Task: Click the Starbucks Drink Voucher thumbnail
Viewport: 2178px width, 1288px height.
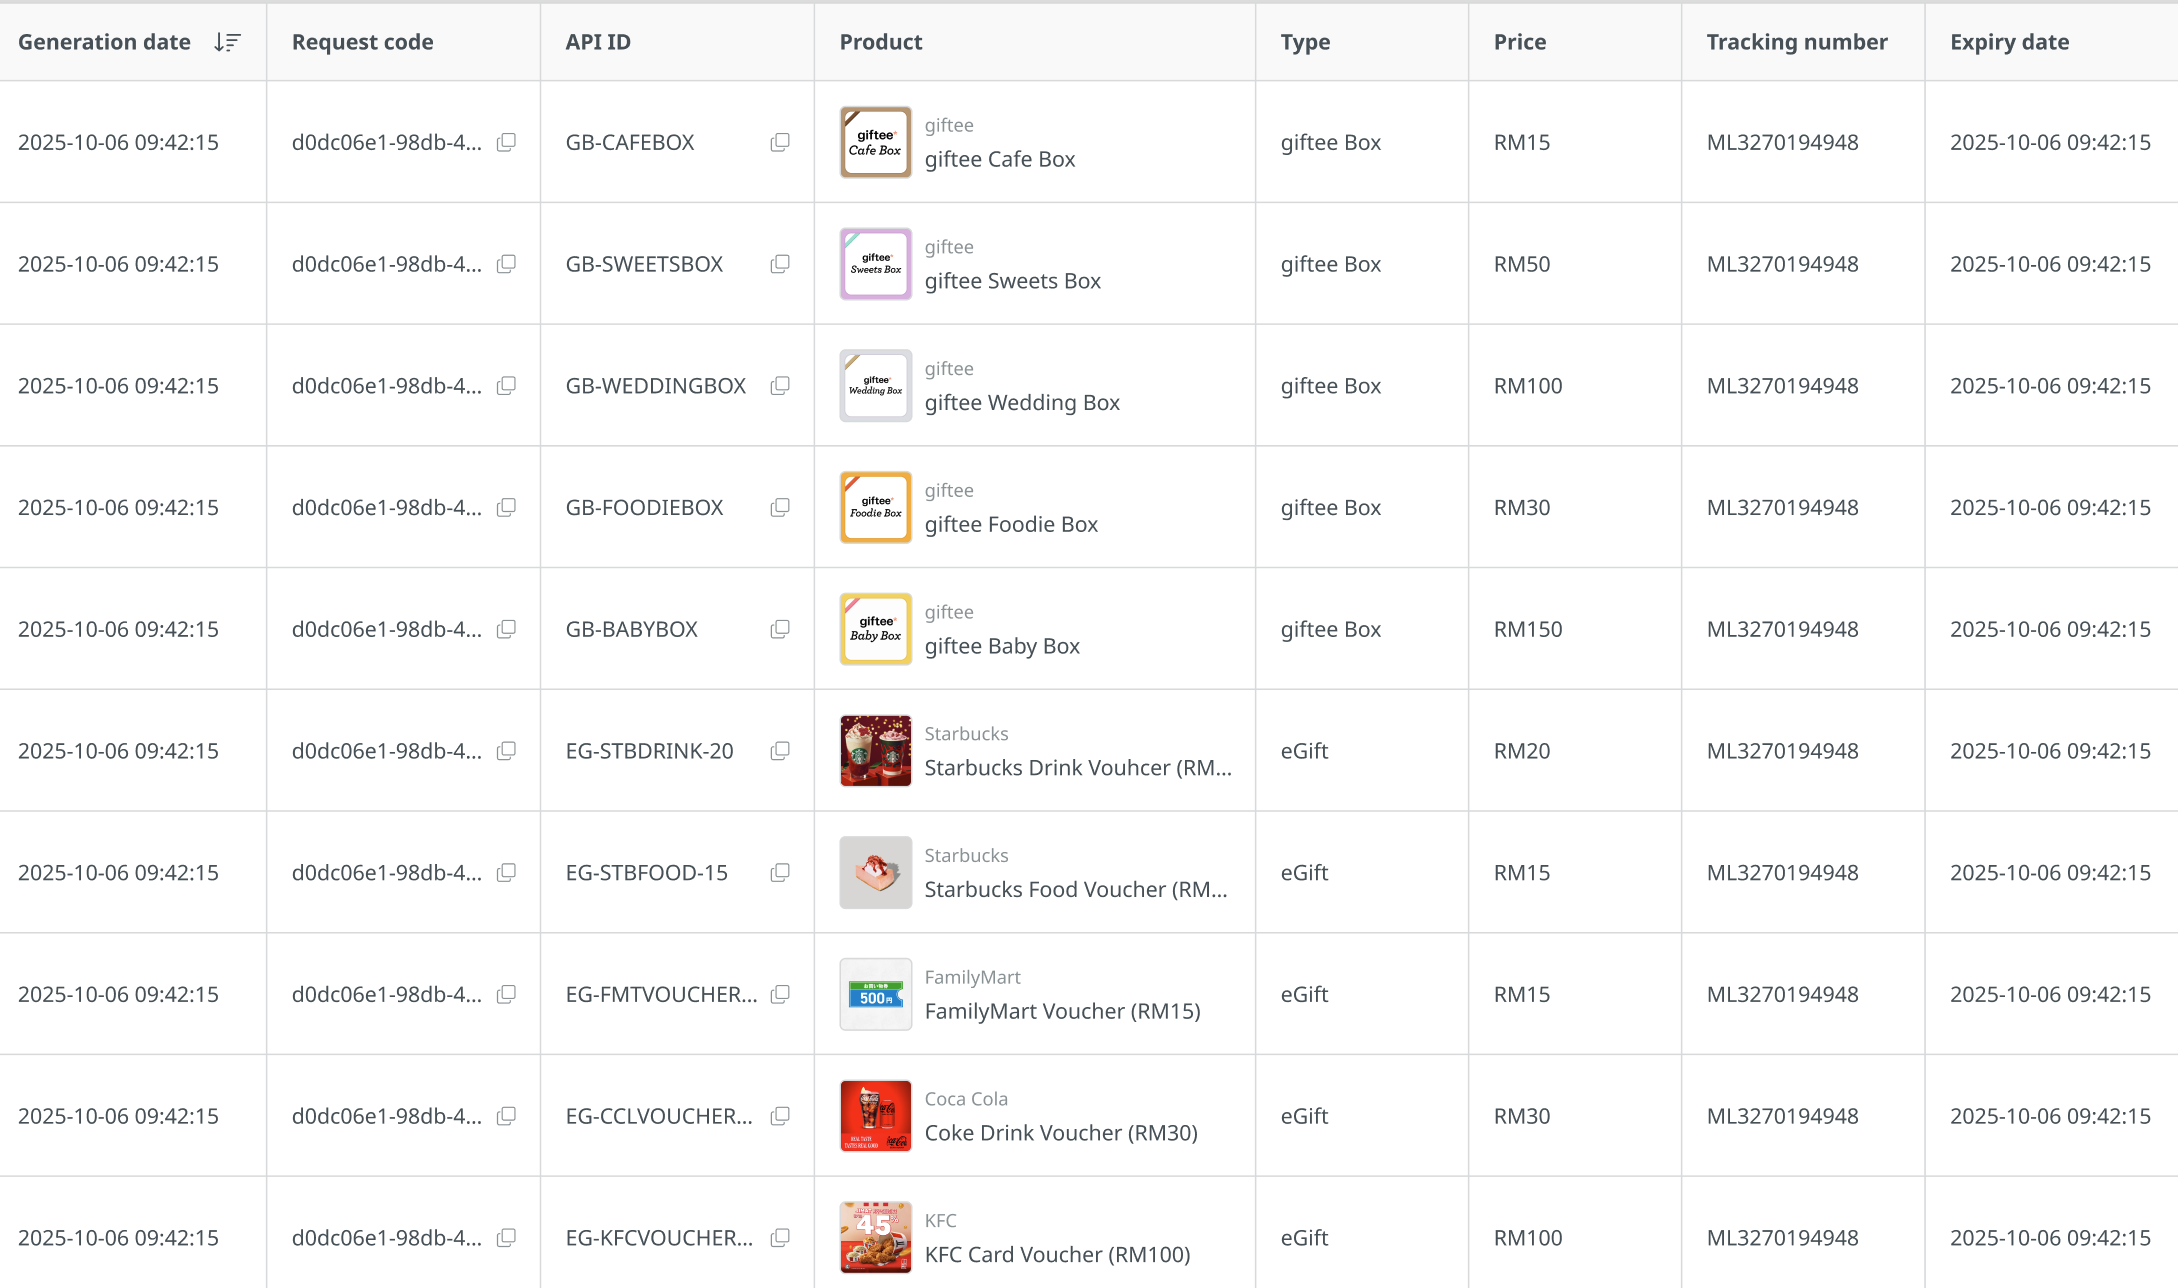Action: [875, 751]
